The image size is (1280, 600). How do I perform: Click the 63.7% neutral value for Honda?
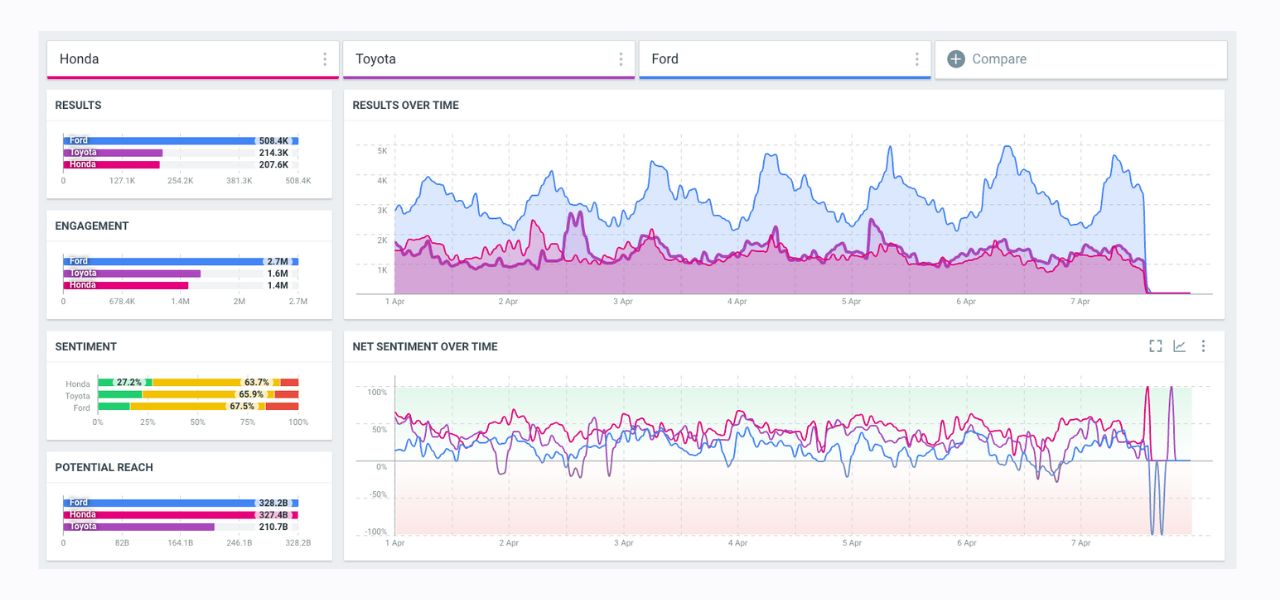pos(256,382)
